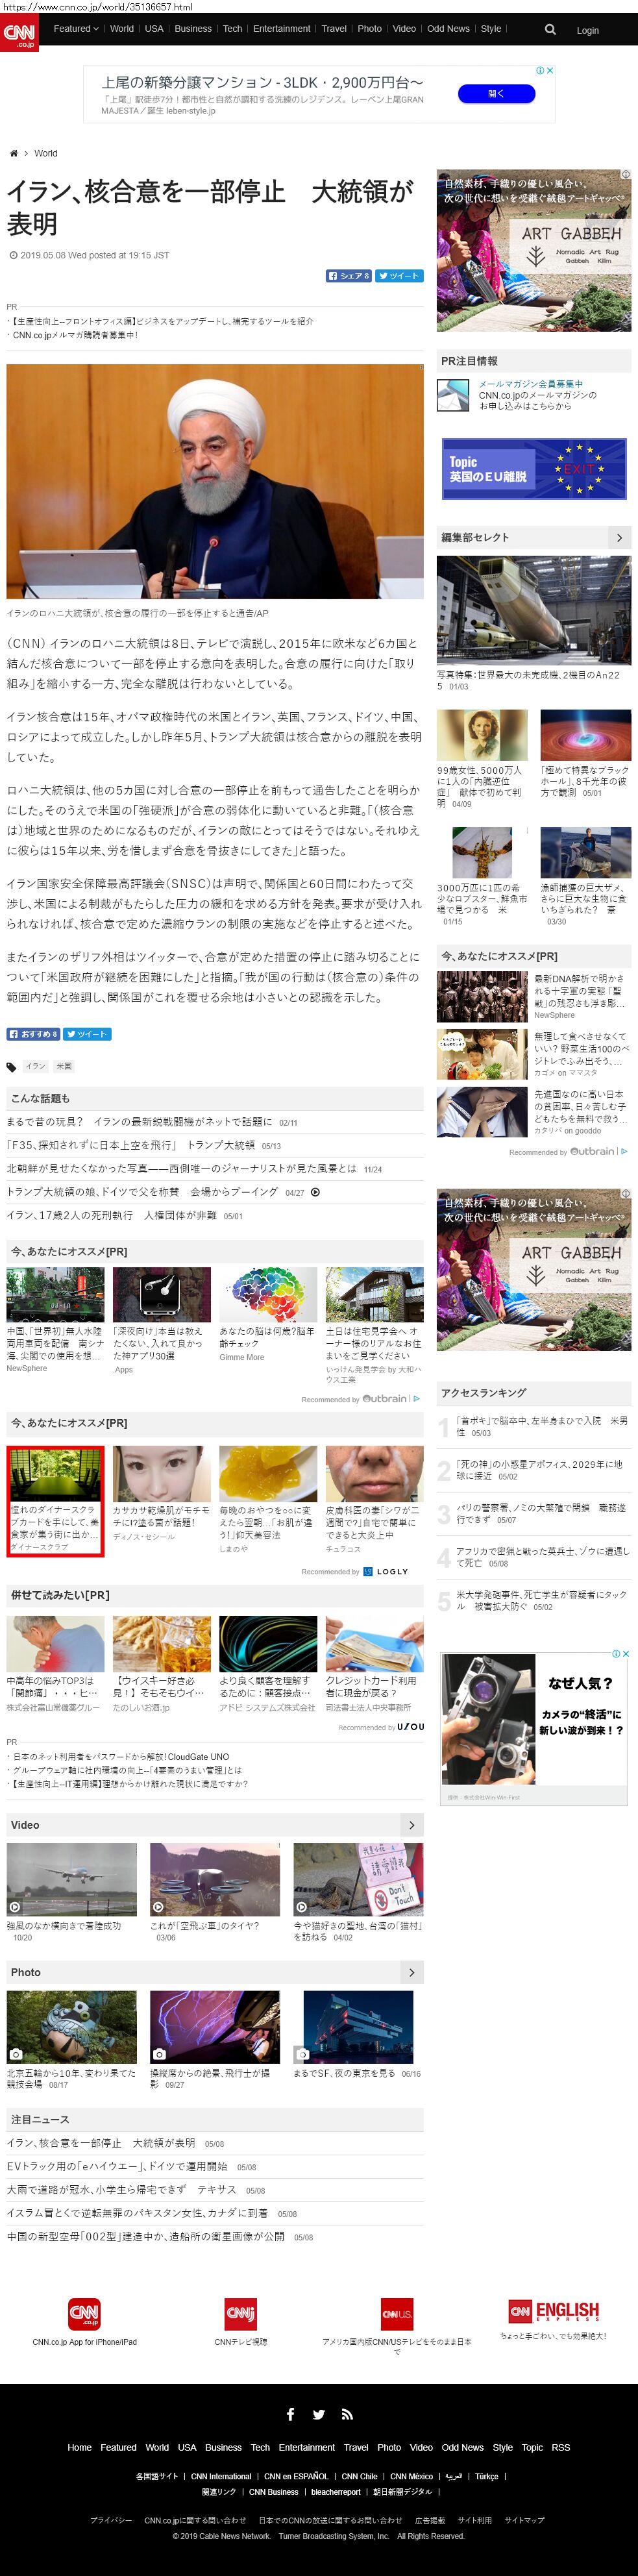Click Topic in footer navigation
This screenshot has width=638, height=2576.
click(x=532, y=2448)
